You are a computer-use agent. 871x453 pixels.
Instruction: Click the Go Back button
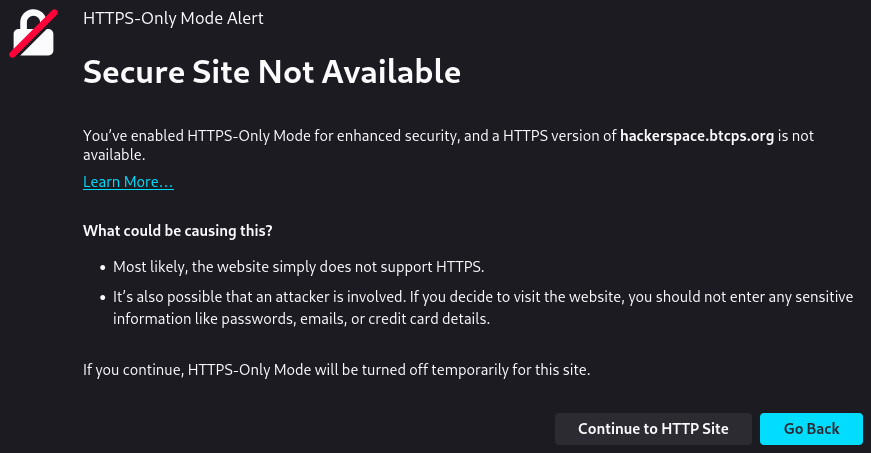pos(811,428)
